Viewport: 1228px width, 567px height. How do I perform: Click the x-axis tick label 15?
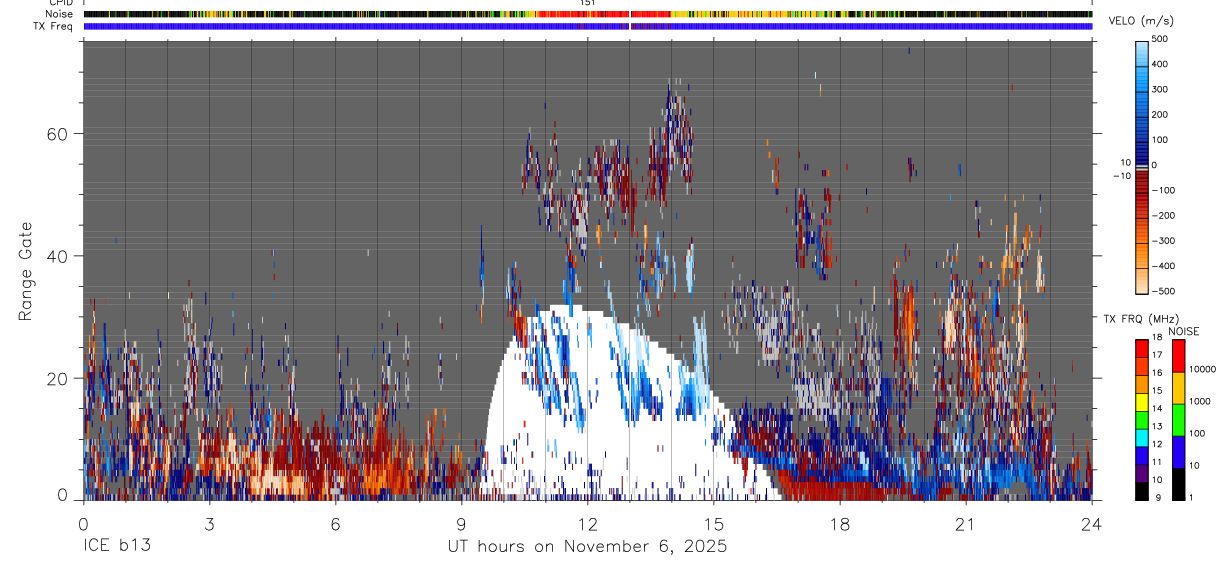pos(714,524)
